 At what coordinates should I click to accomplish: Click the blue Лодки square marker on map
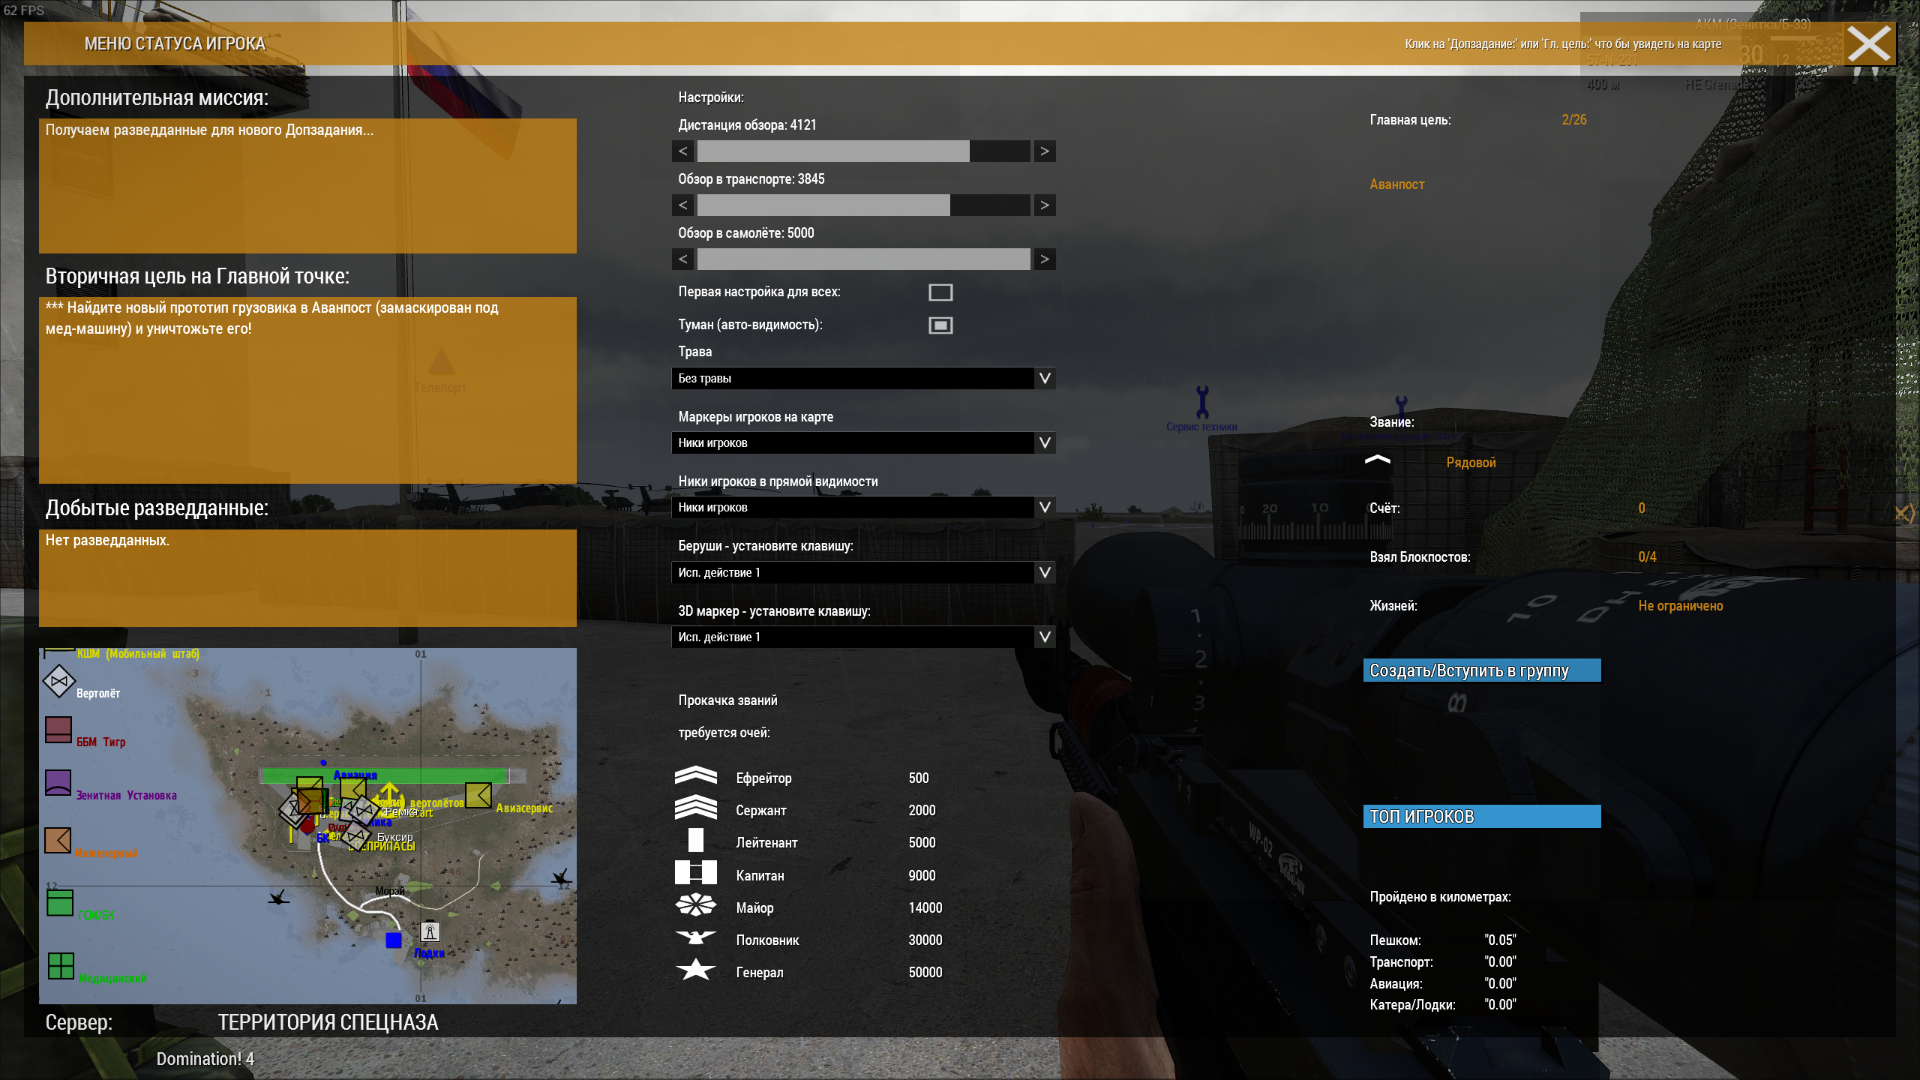(394, 940)
